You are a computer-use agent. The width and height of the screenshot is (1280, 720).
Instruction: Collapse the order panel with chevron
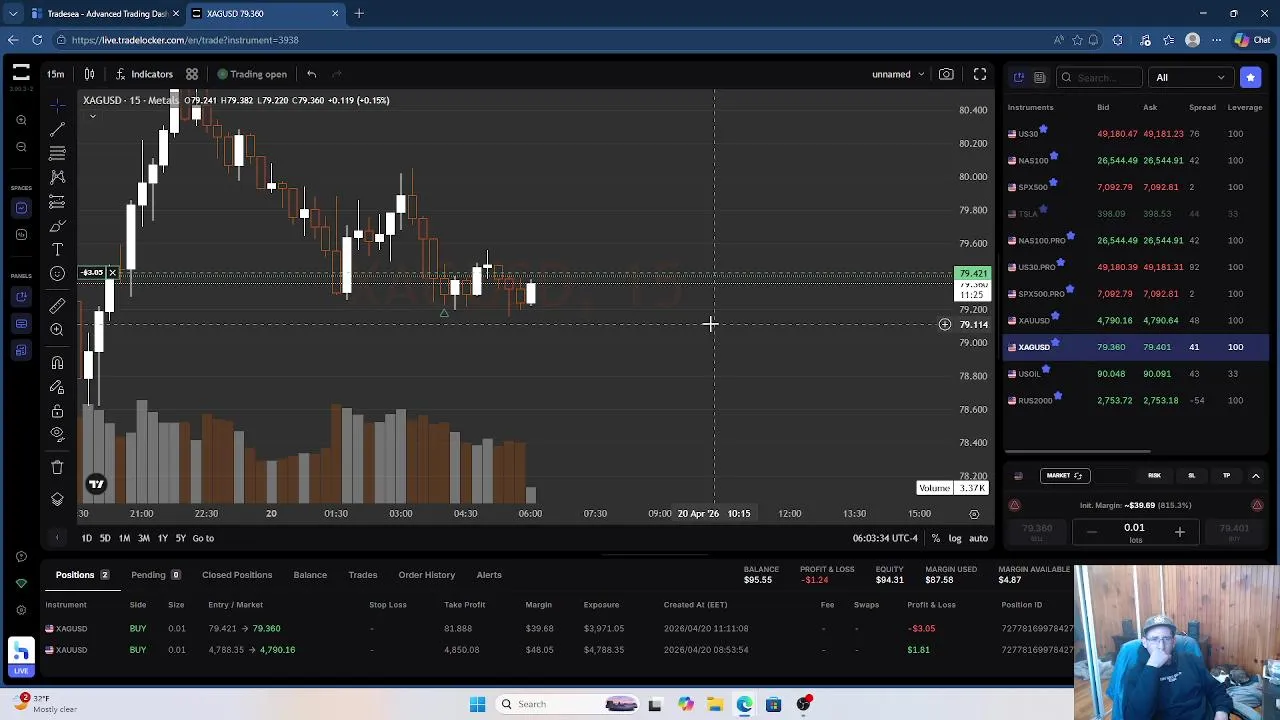pos(1256,476)
